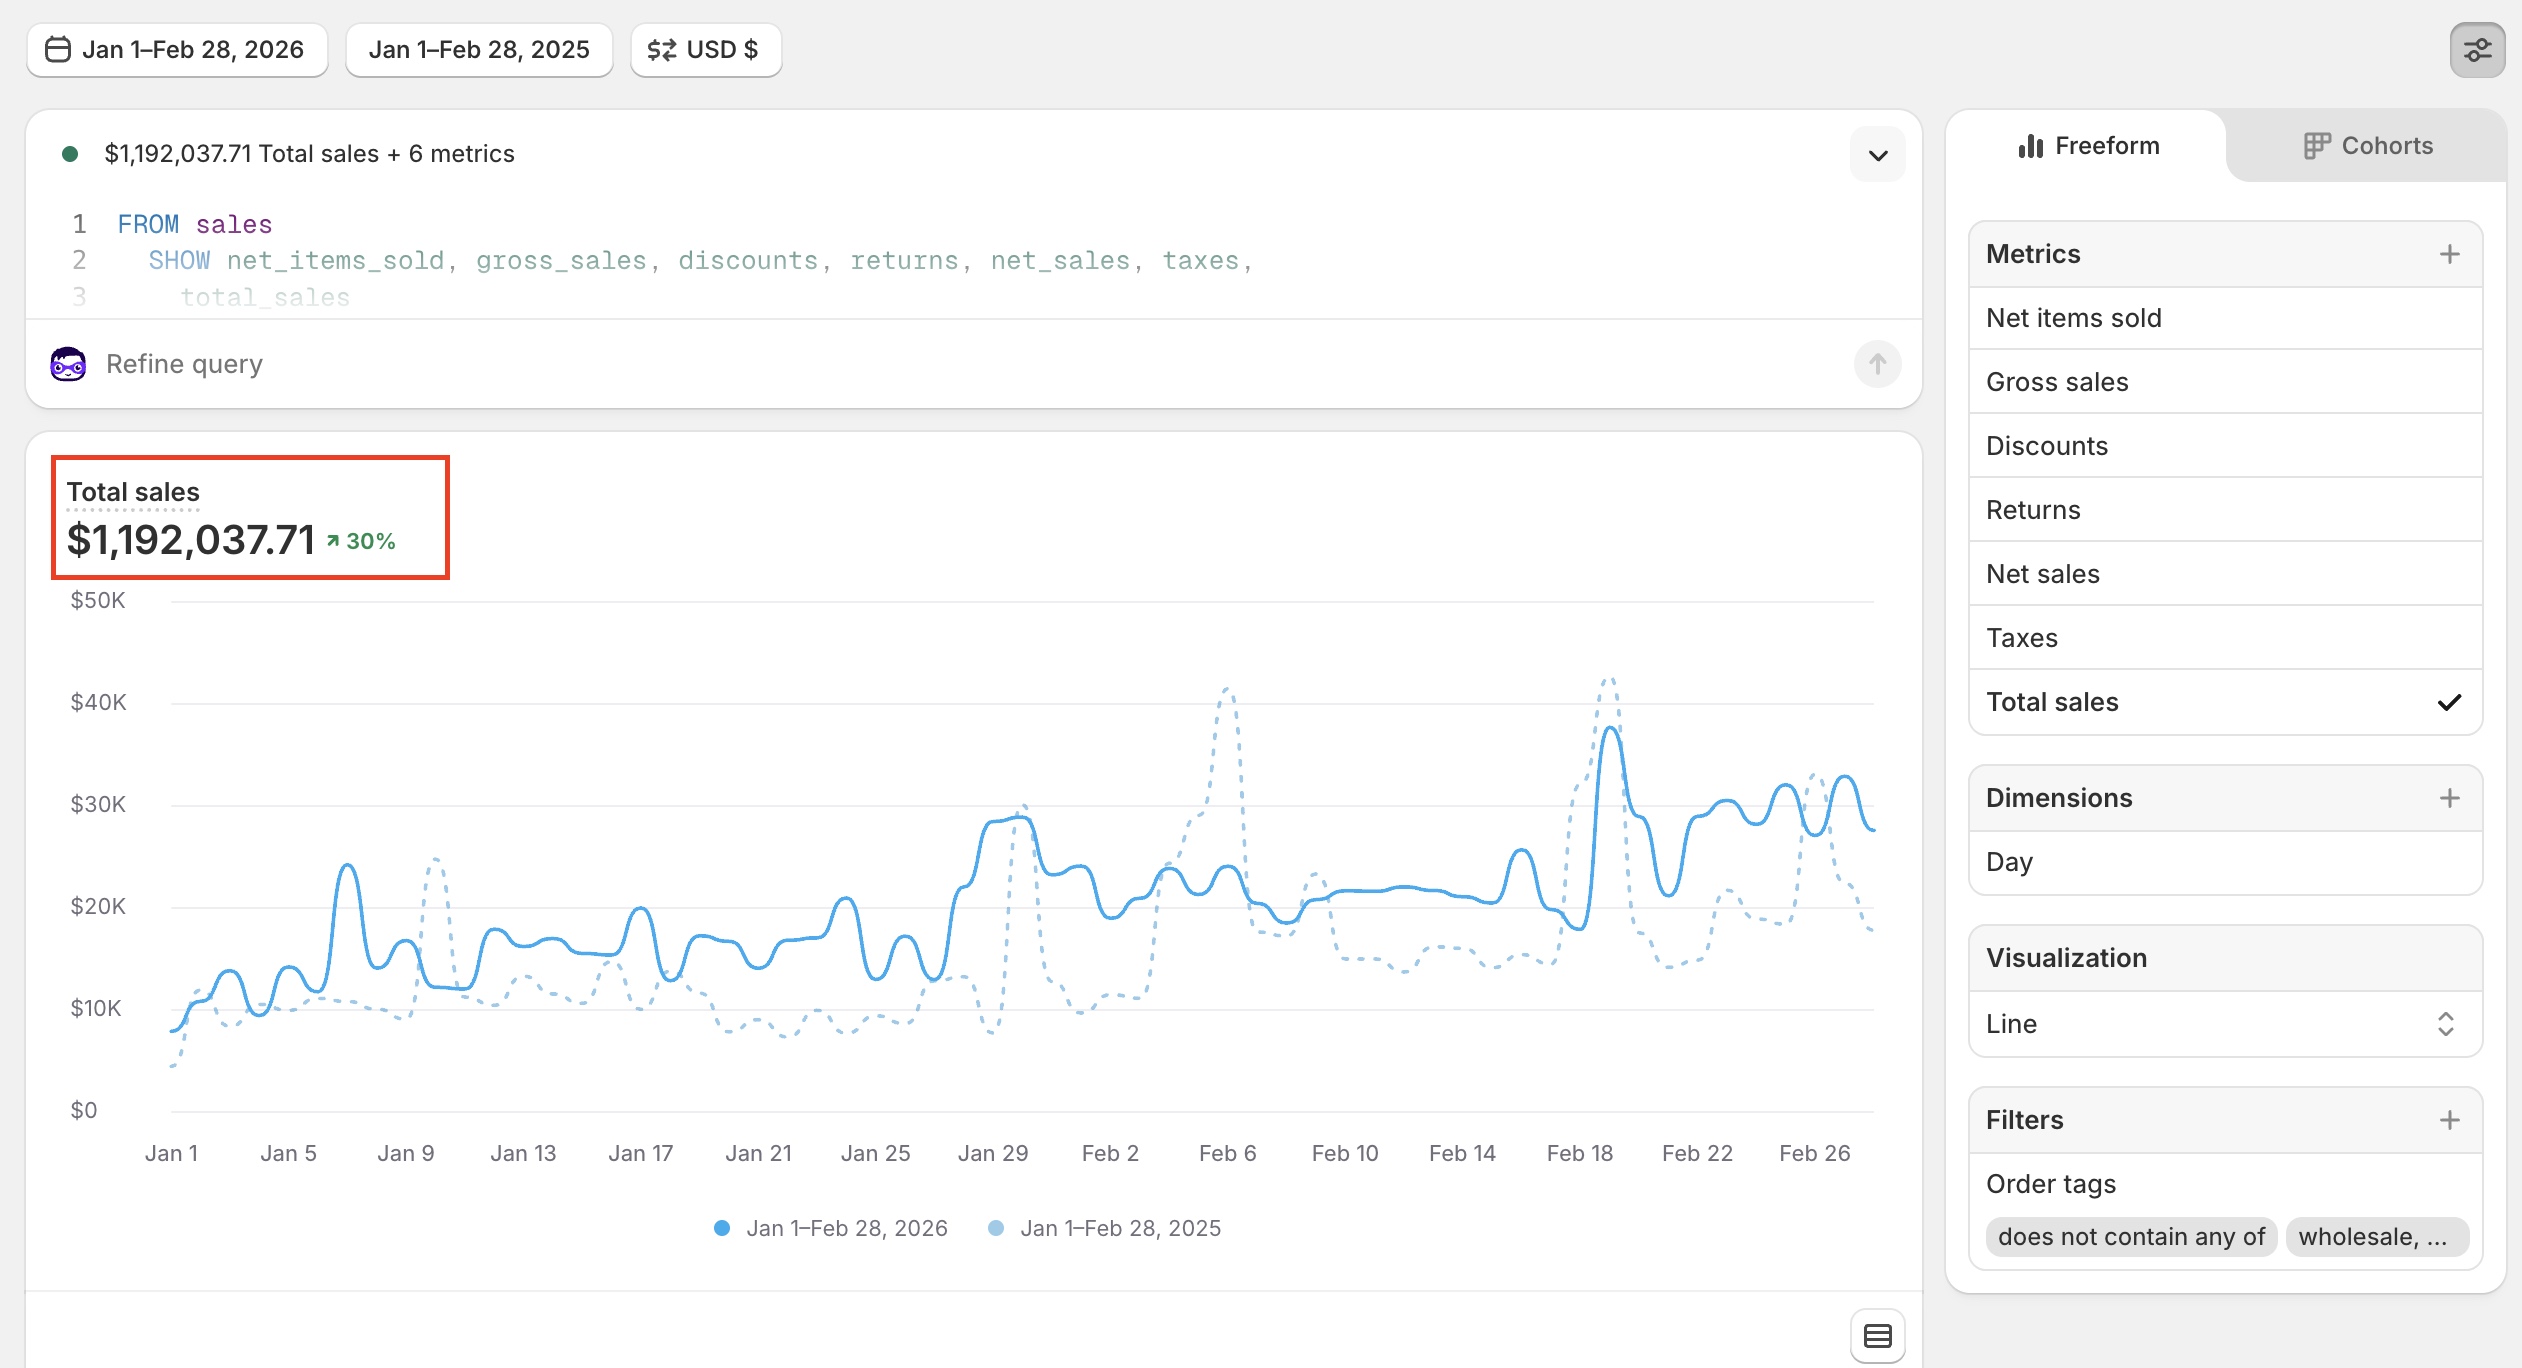
Task: Switch to the Freeform tab
Action: [x=2088, y=146]
